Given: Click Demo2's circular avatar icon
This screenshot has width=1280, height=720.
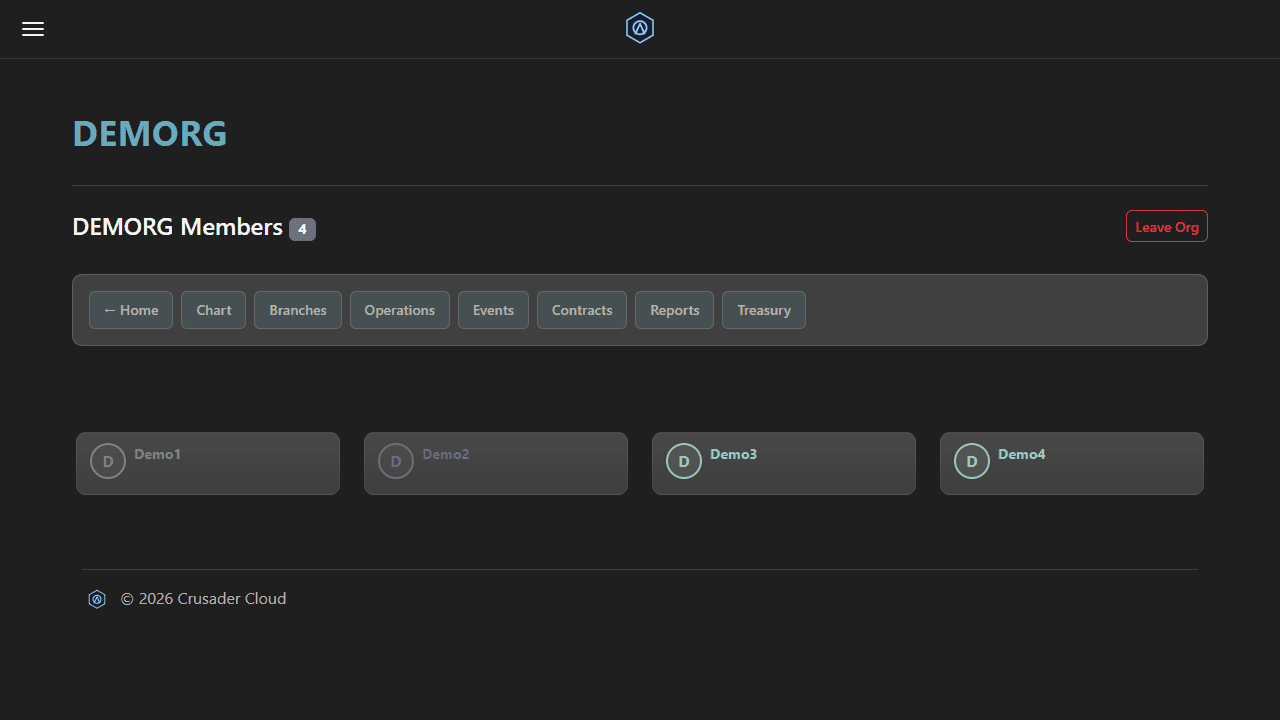Looking at the screenshot, I should pos(396,461).
